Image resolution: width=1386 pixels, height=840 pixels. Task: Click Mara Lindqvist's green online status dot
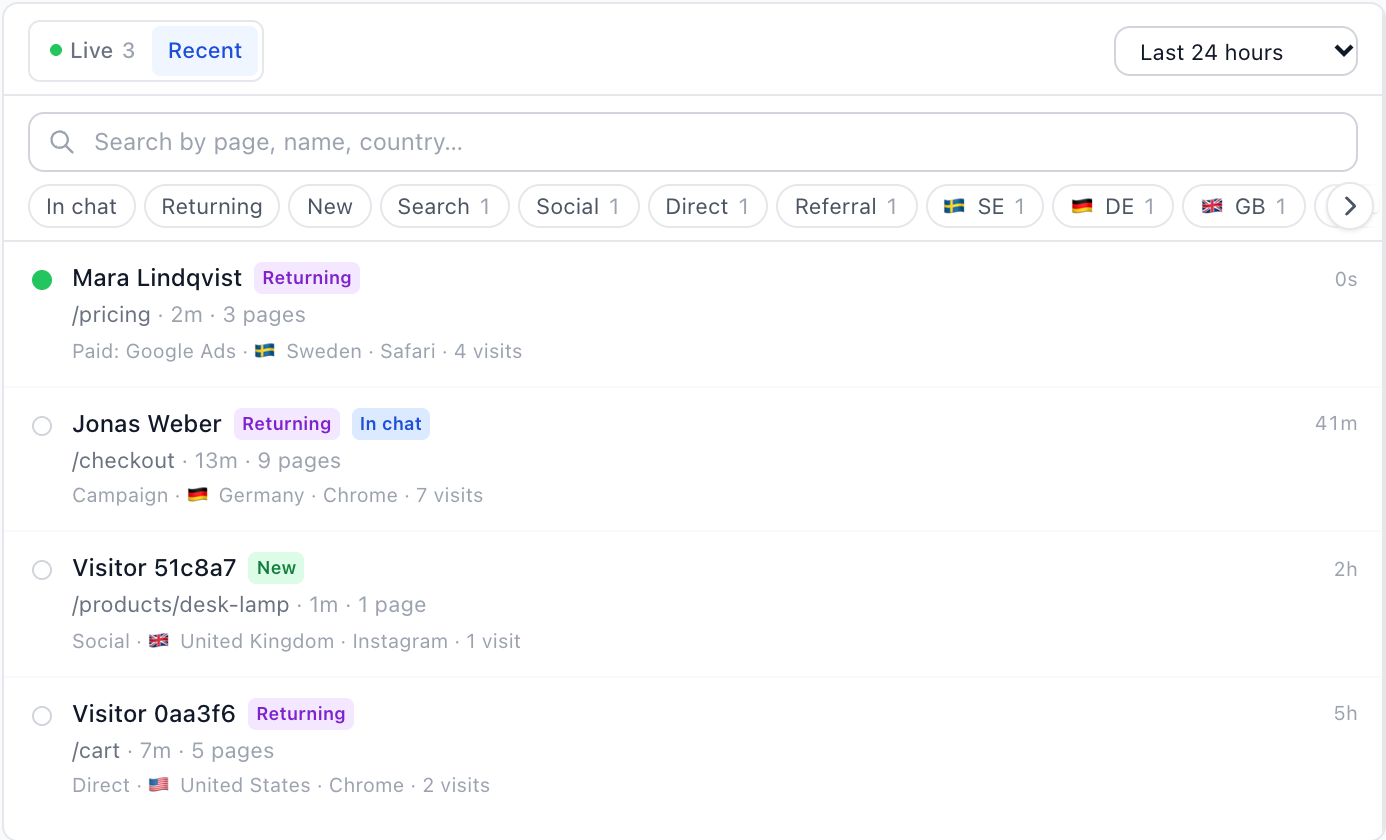coord(42,280)
